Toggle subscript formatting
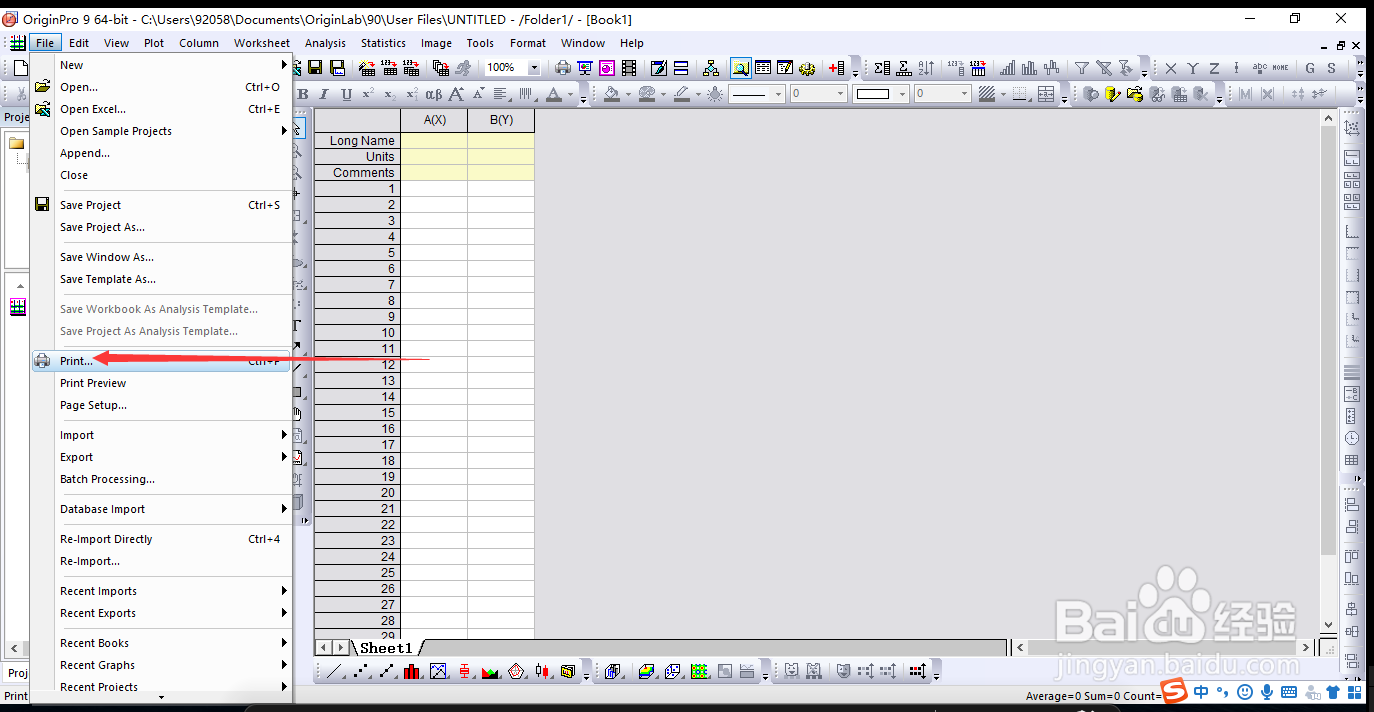 (390, 94)
